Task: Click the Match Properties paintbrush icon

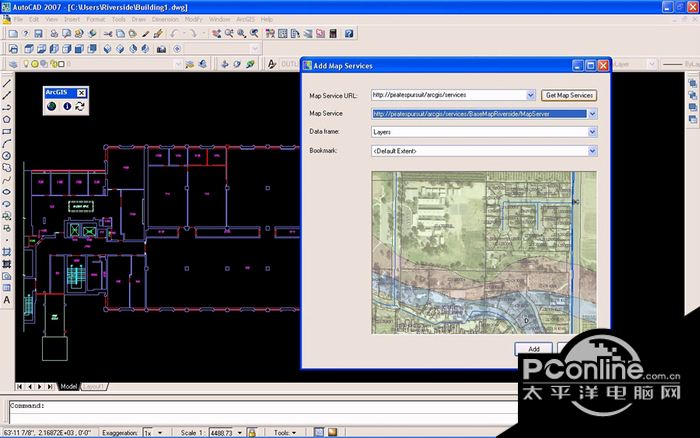Action: (146, 33)
